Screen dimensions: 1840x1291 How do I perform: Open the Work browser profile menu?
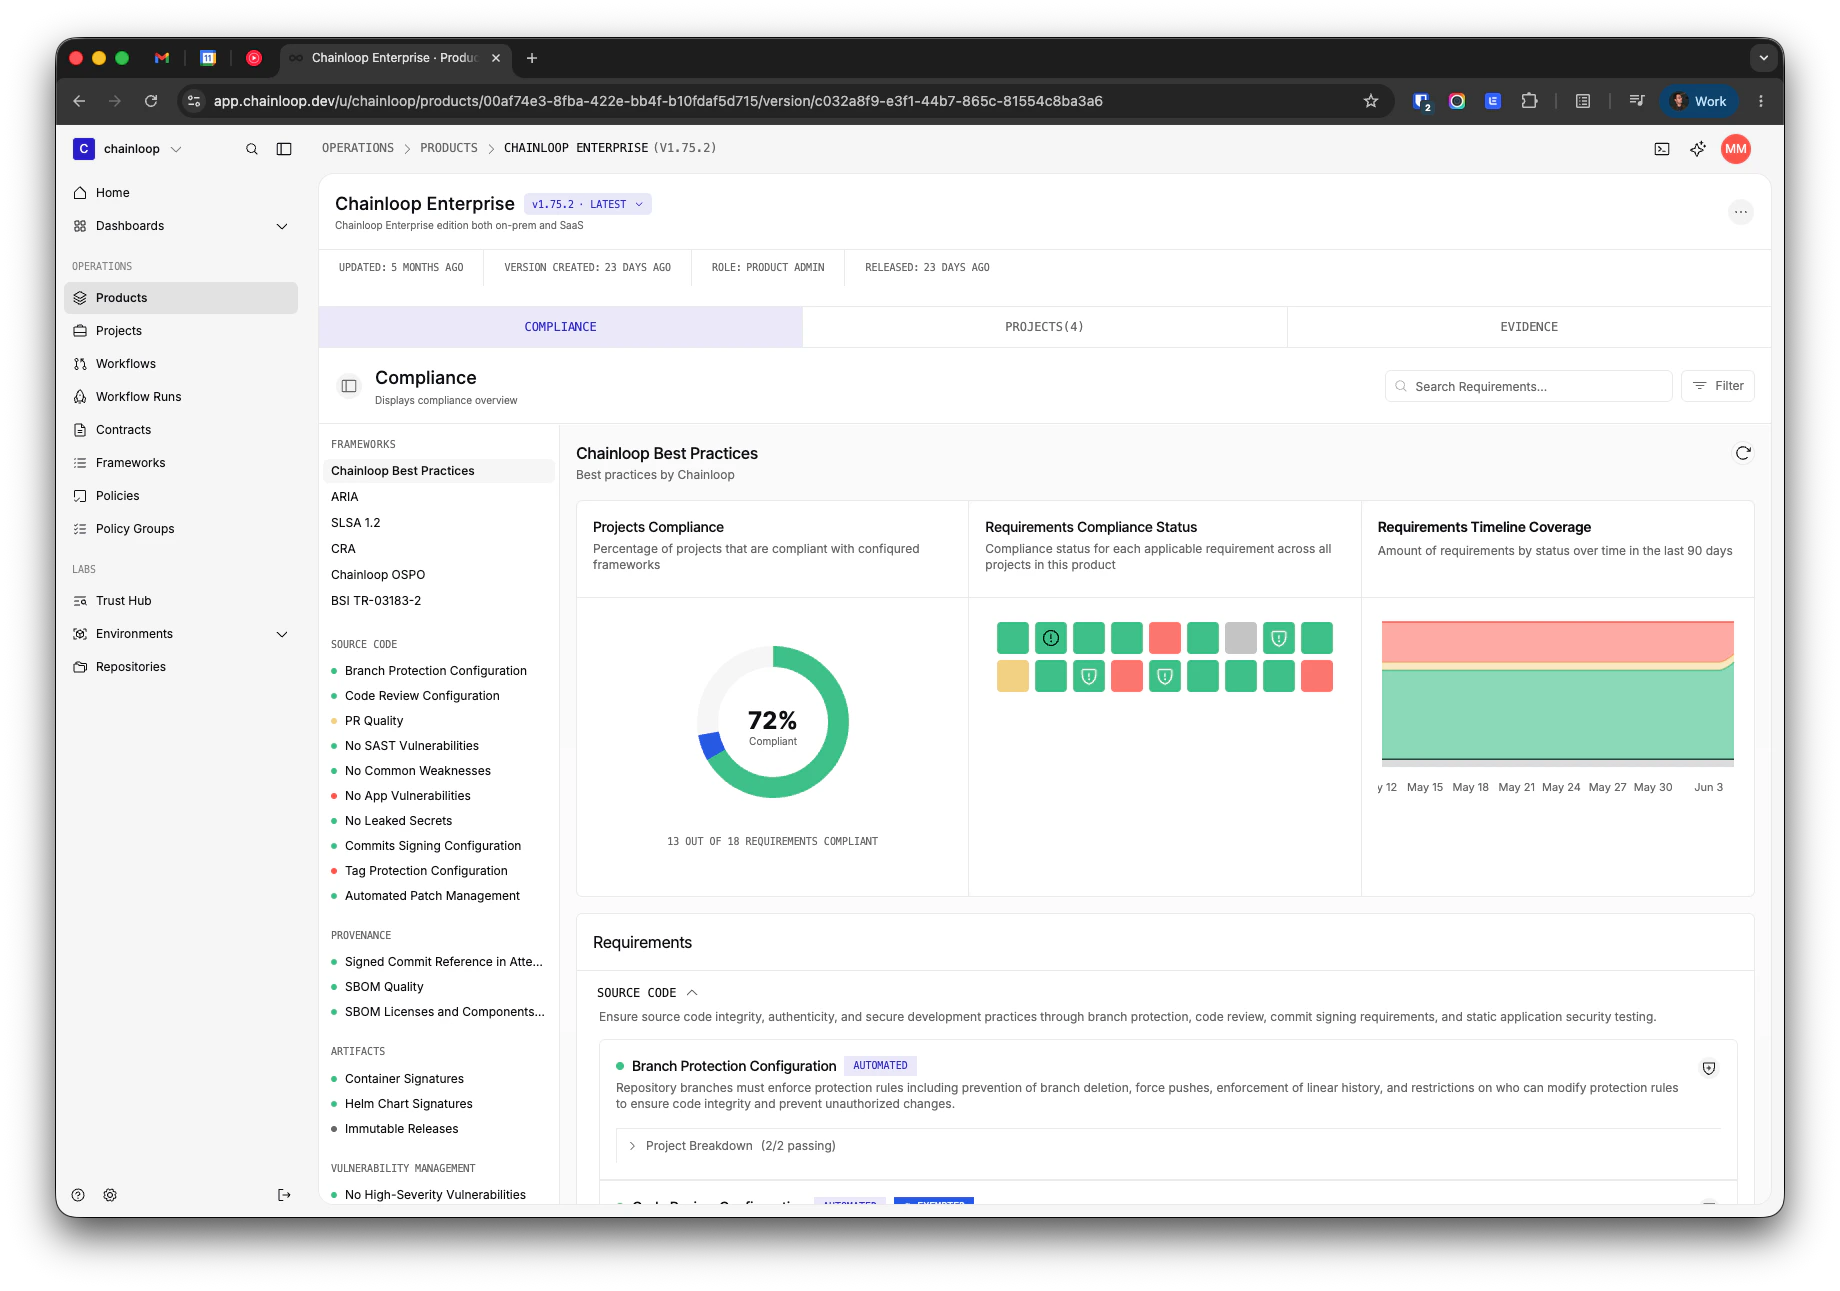1699,101
